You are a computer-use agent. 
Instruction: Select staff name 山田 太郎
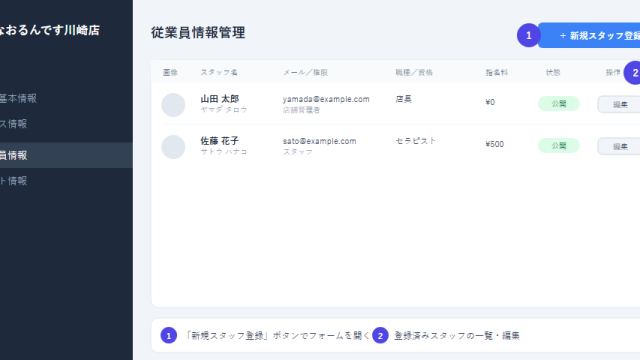point(220,99)
